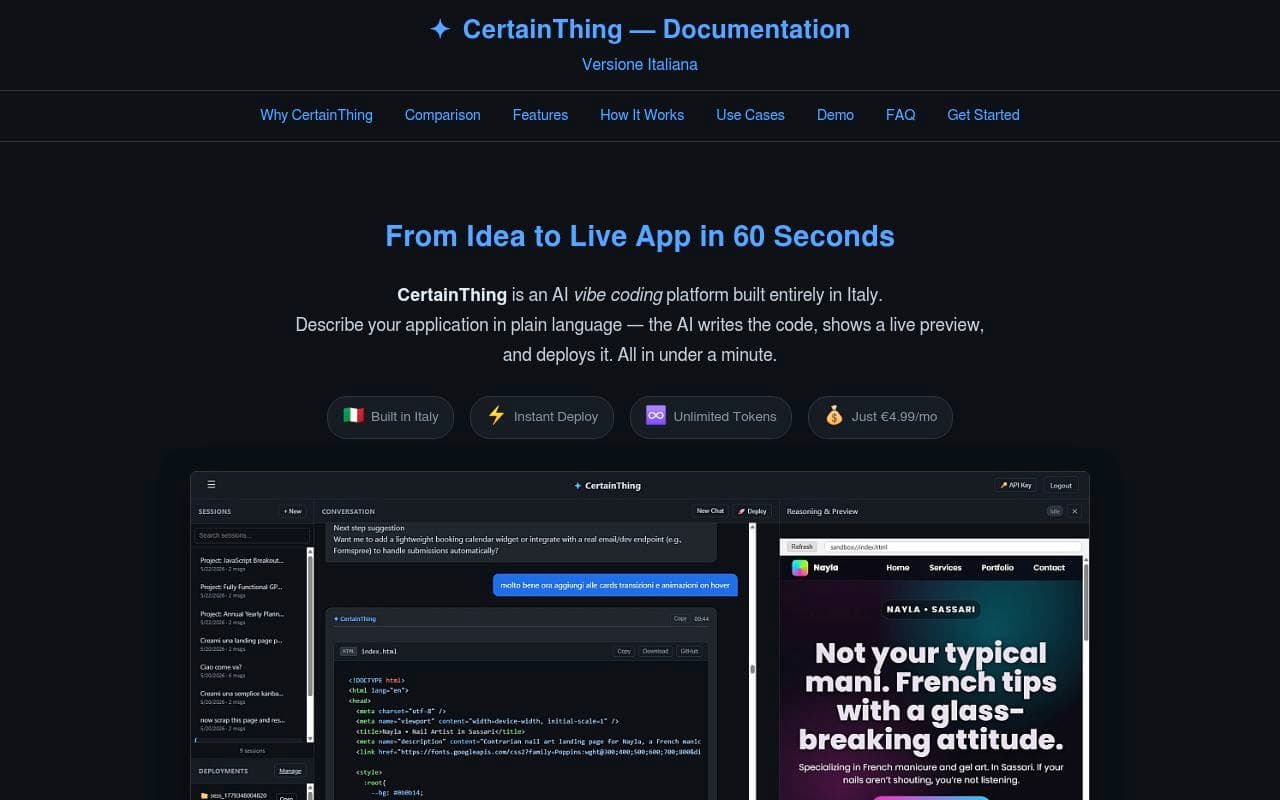Select the Built in Italy badge text
The height and width of the screenshot is (800, 1280).
click(x=405, y=417)
